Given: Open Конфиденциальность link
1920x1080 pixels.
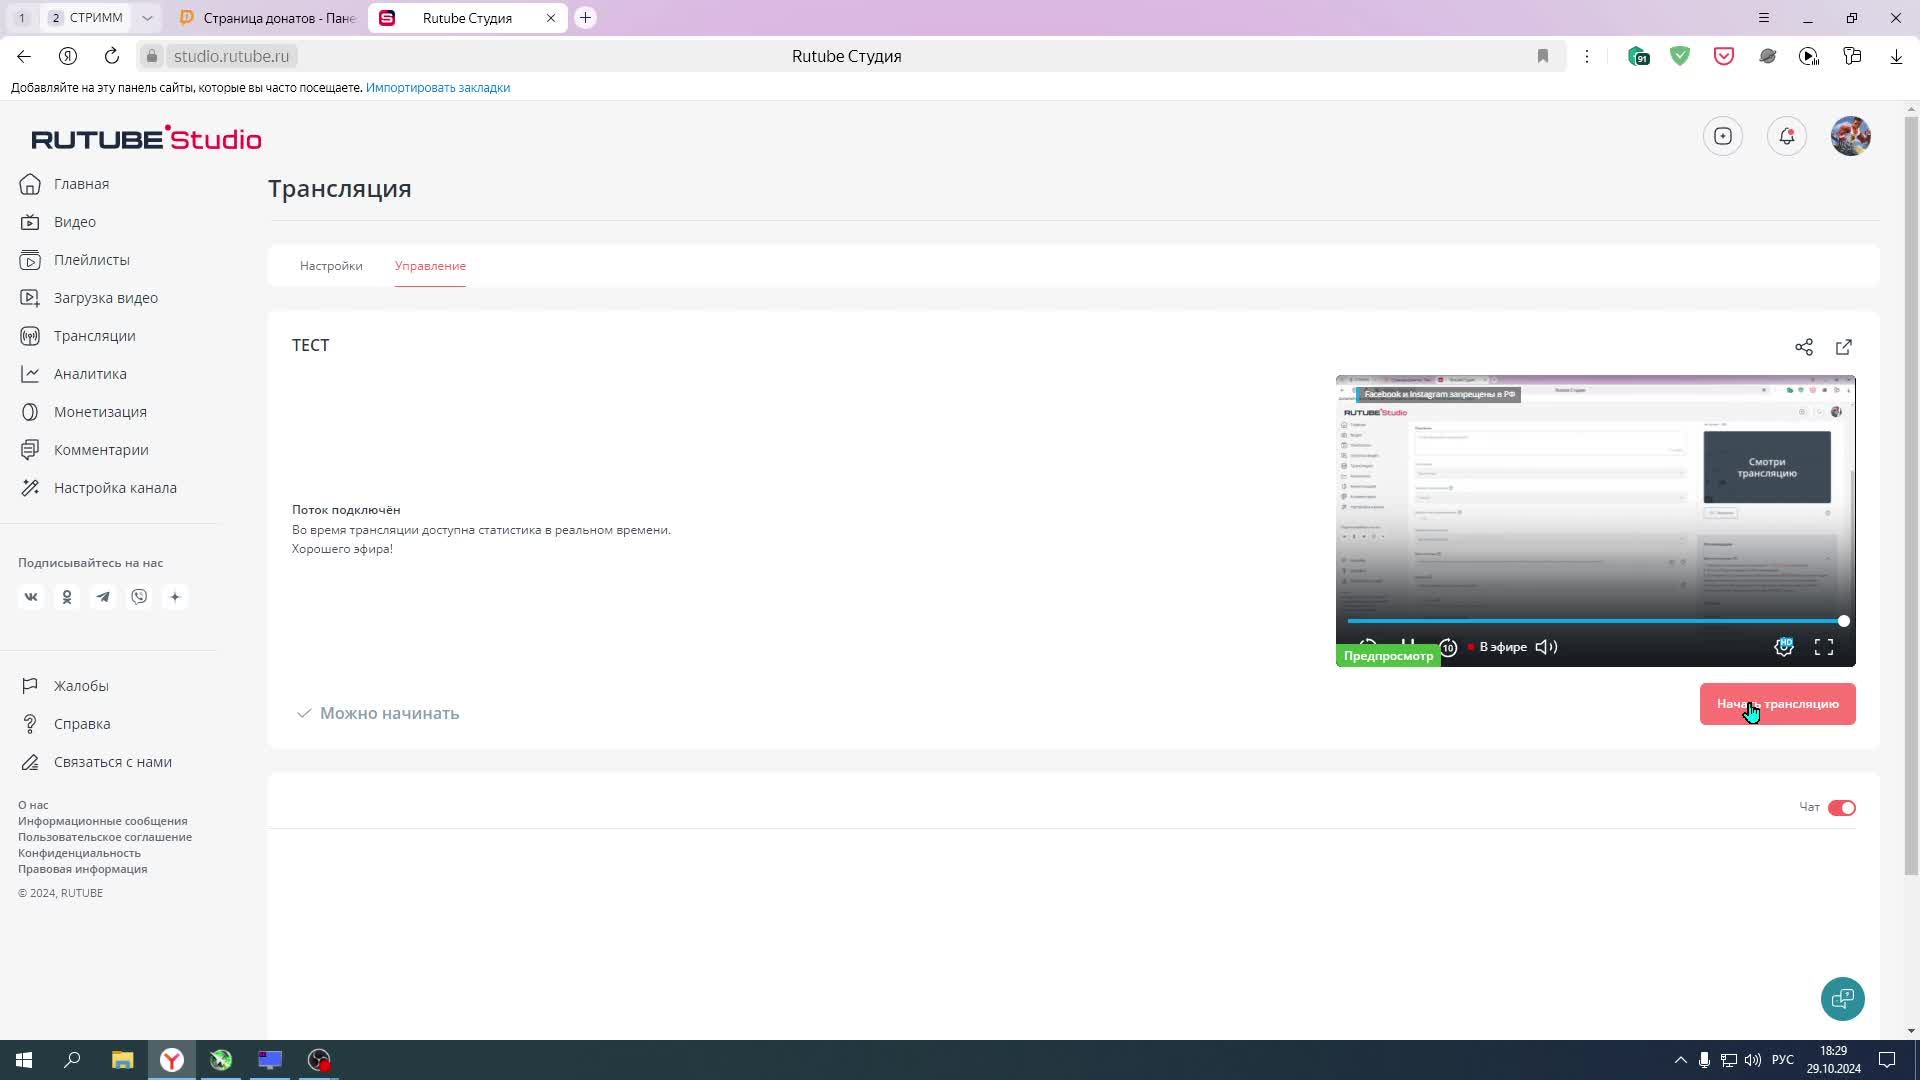Looking at the screenshot, I should coord(79,853).
